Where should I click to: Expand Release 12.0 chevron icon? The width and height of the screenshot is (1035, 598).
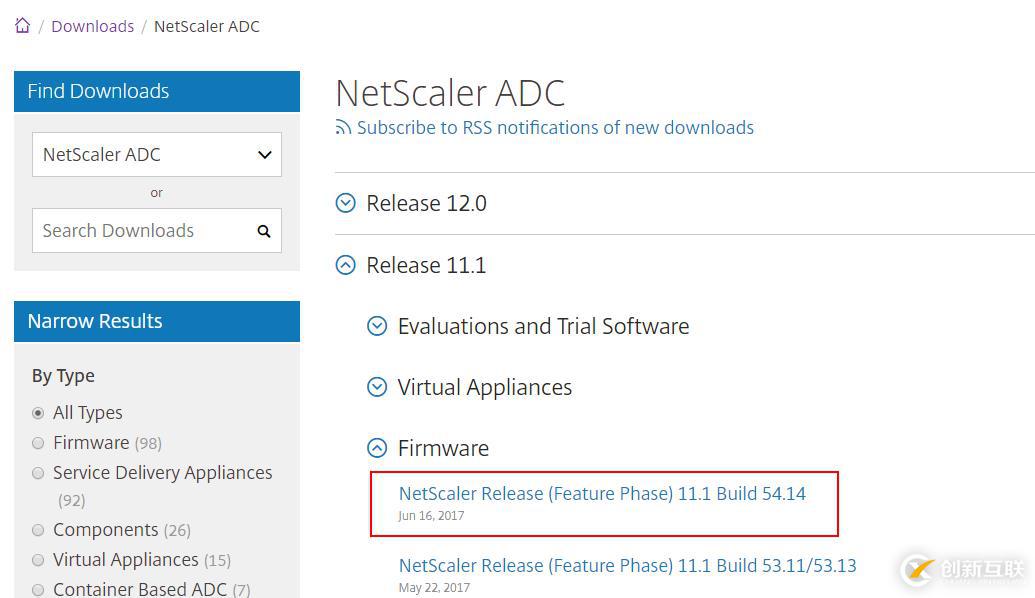pyautogui.click(x=346, y=203)
